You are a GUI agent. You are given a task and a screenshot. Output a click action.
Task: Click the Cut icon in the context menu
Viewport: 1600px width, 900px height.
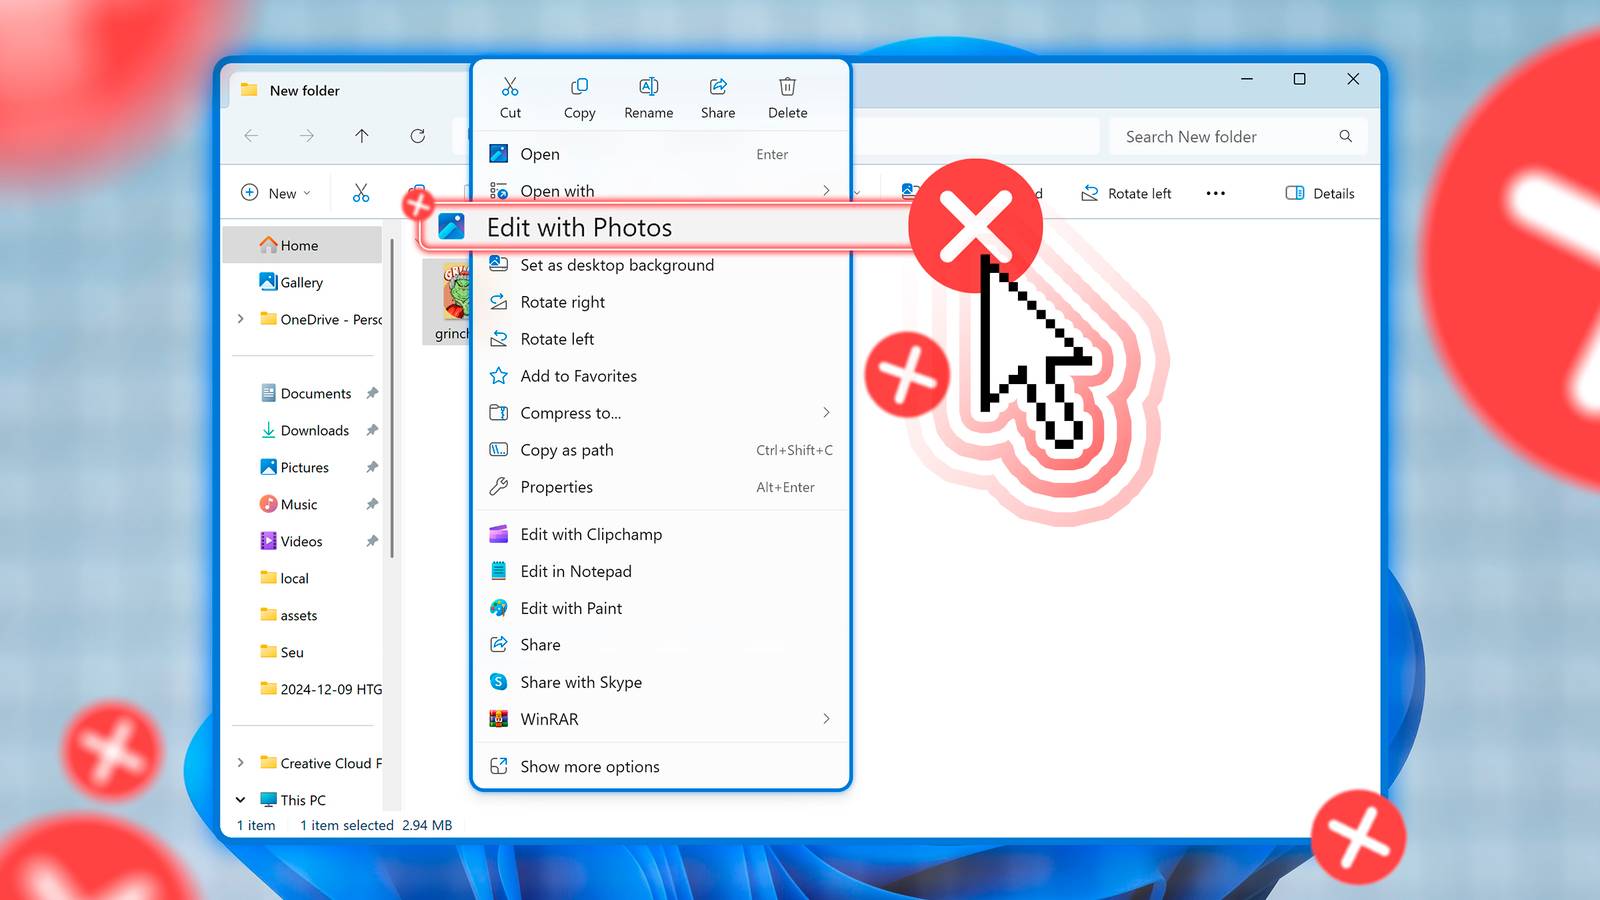(510, 86)
